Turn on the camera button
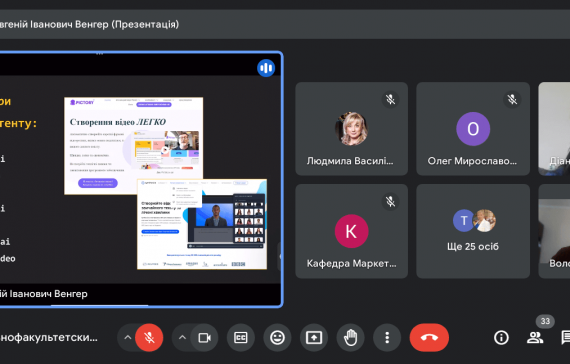This screenshot has width=570, height=364. pyautogui.click(x=204, y=338)
